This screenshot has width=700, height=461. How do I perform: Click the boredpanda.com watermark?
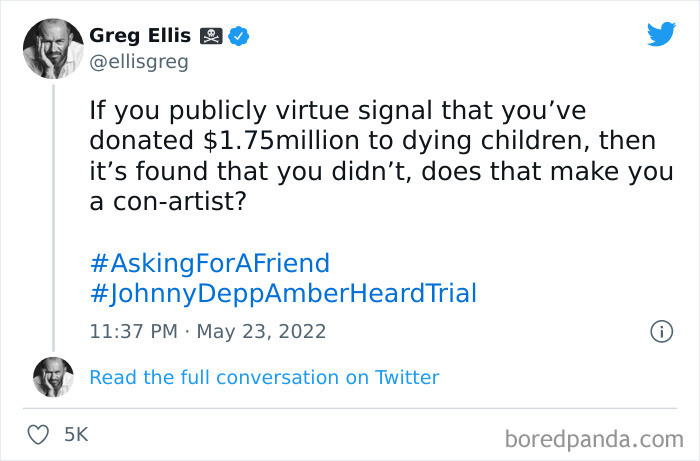tap(592, 438)
